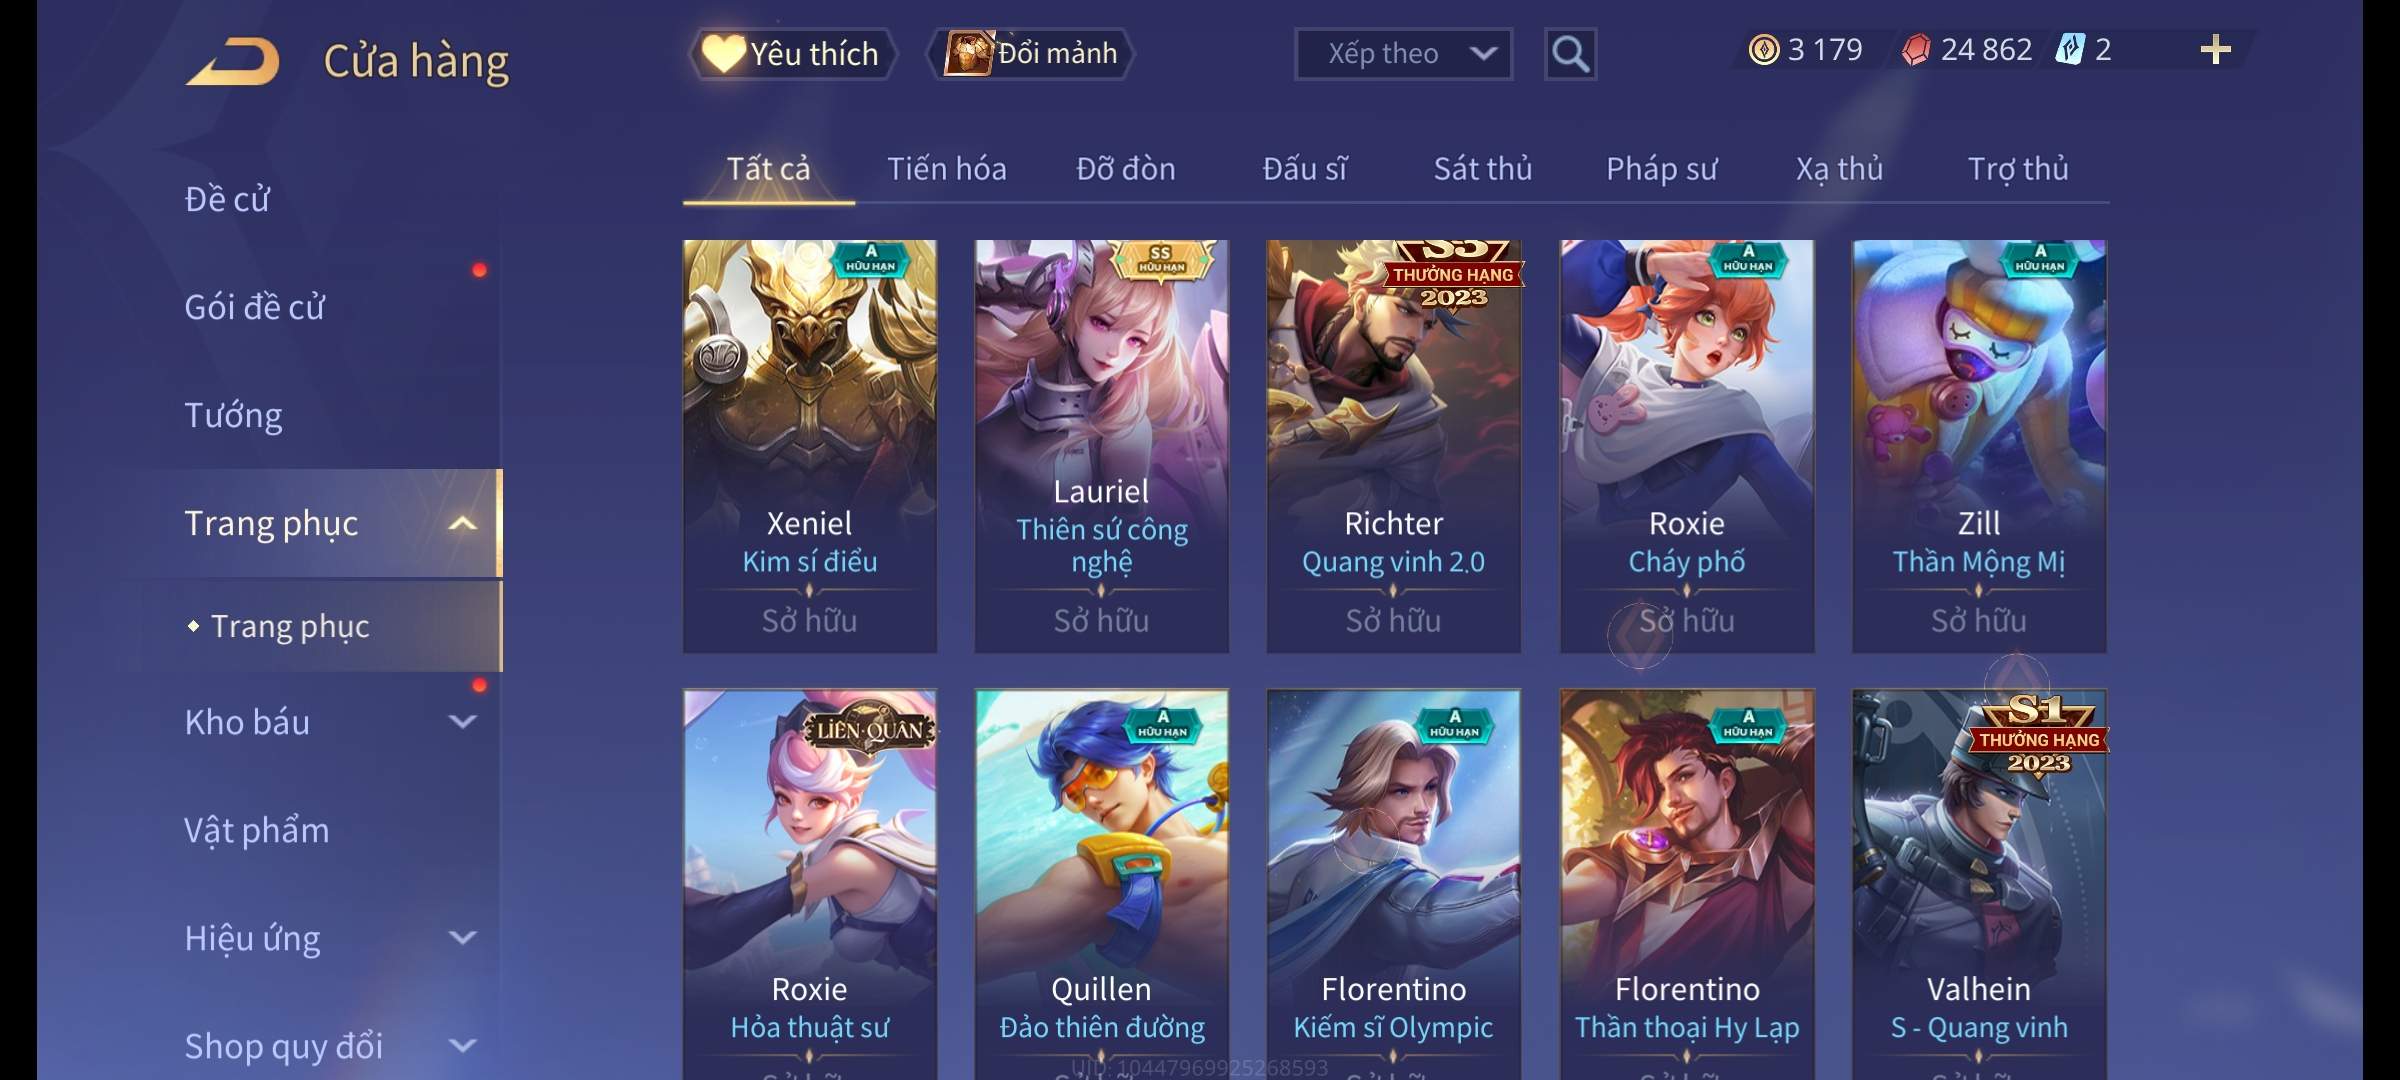The image size is (2400, 1080).
Task: Open Đổi mảnh fragment exchange chest
Action: [1031, 53]
